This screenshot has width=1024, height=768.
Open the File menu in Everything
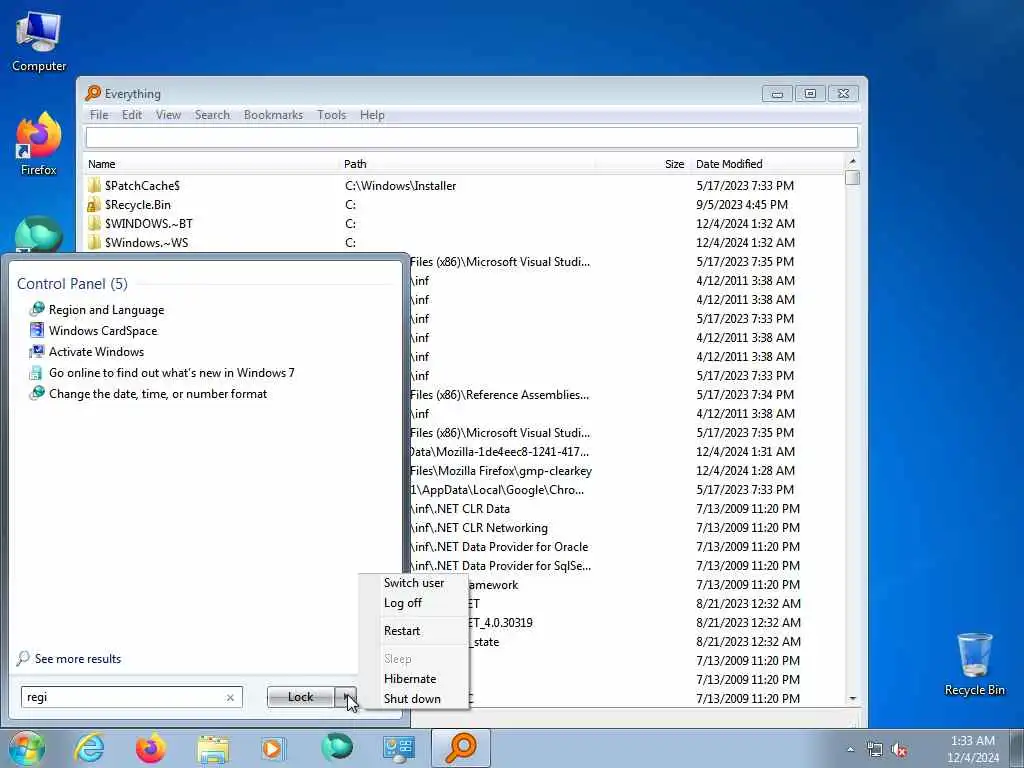[99, 115]
